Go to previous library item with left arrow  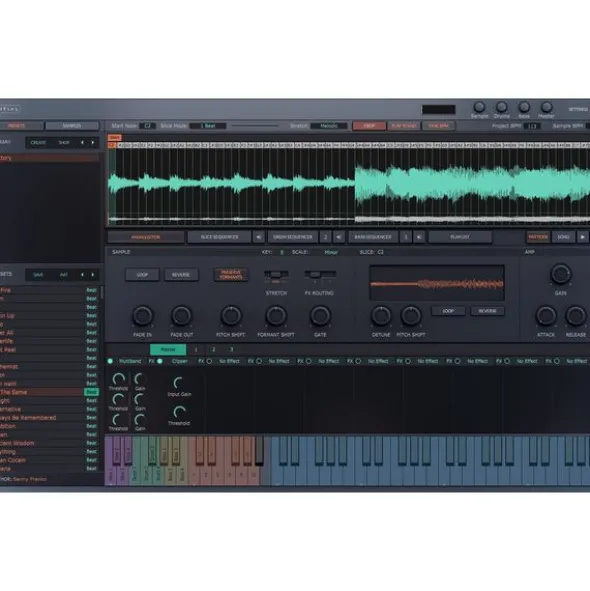(x=82, y=142)
